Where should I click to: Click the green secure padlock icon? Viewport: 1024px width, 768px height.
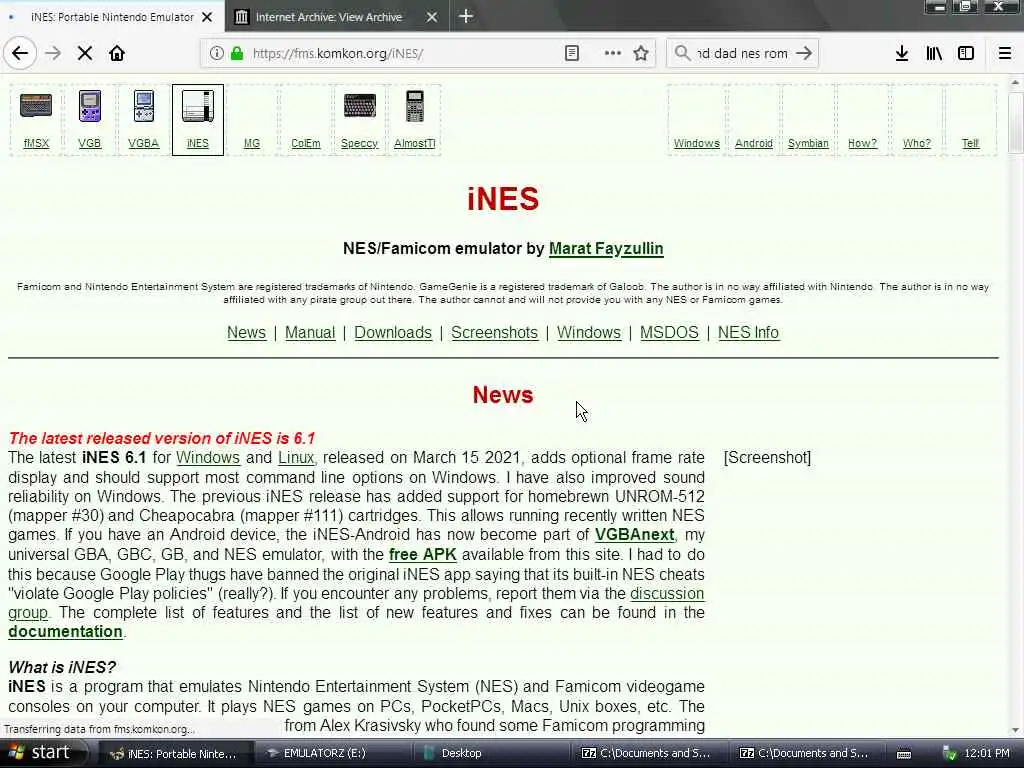coord(237,53)
